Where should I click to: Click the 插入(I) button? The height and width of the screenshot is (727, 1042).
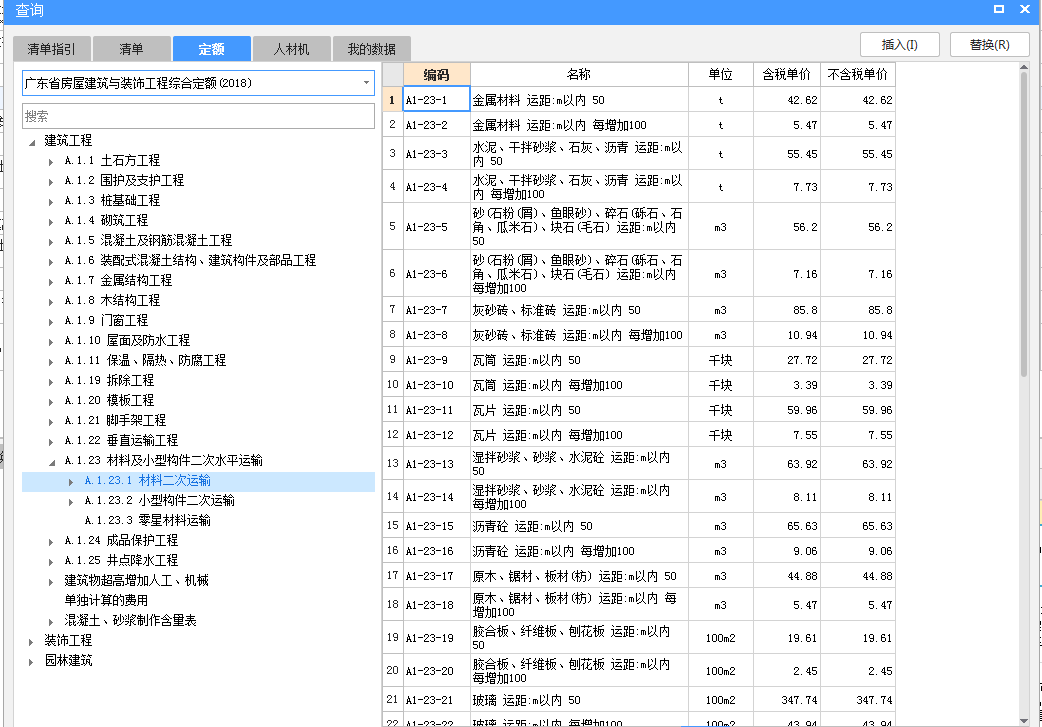(900, 45)
